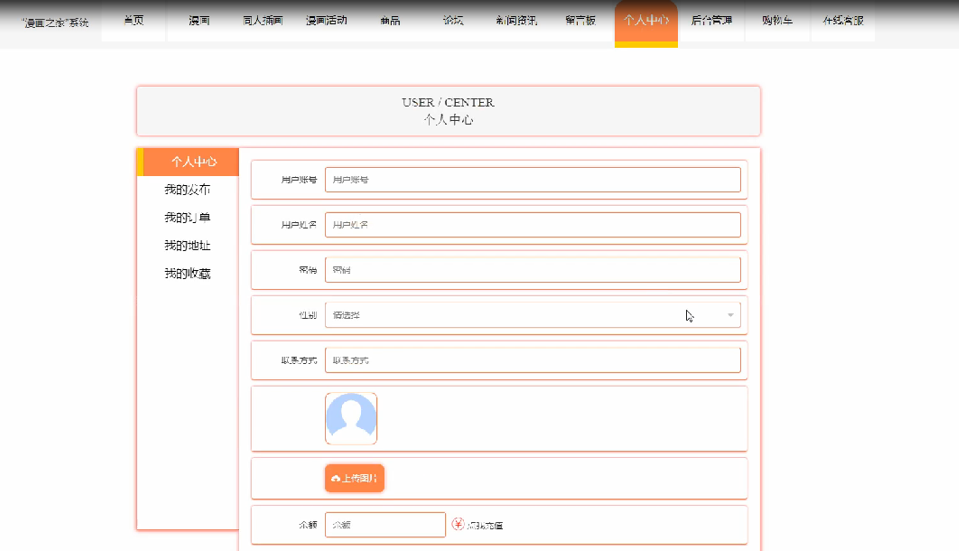This screenshot has width=959, height=552.
Task: Go to the 首页 home tab
Action: [133, 20]
